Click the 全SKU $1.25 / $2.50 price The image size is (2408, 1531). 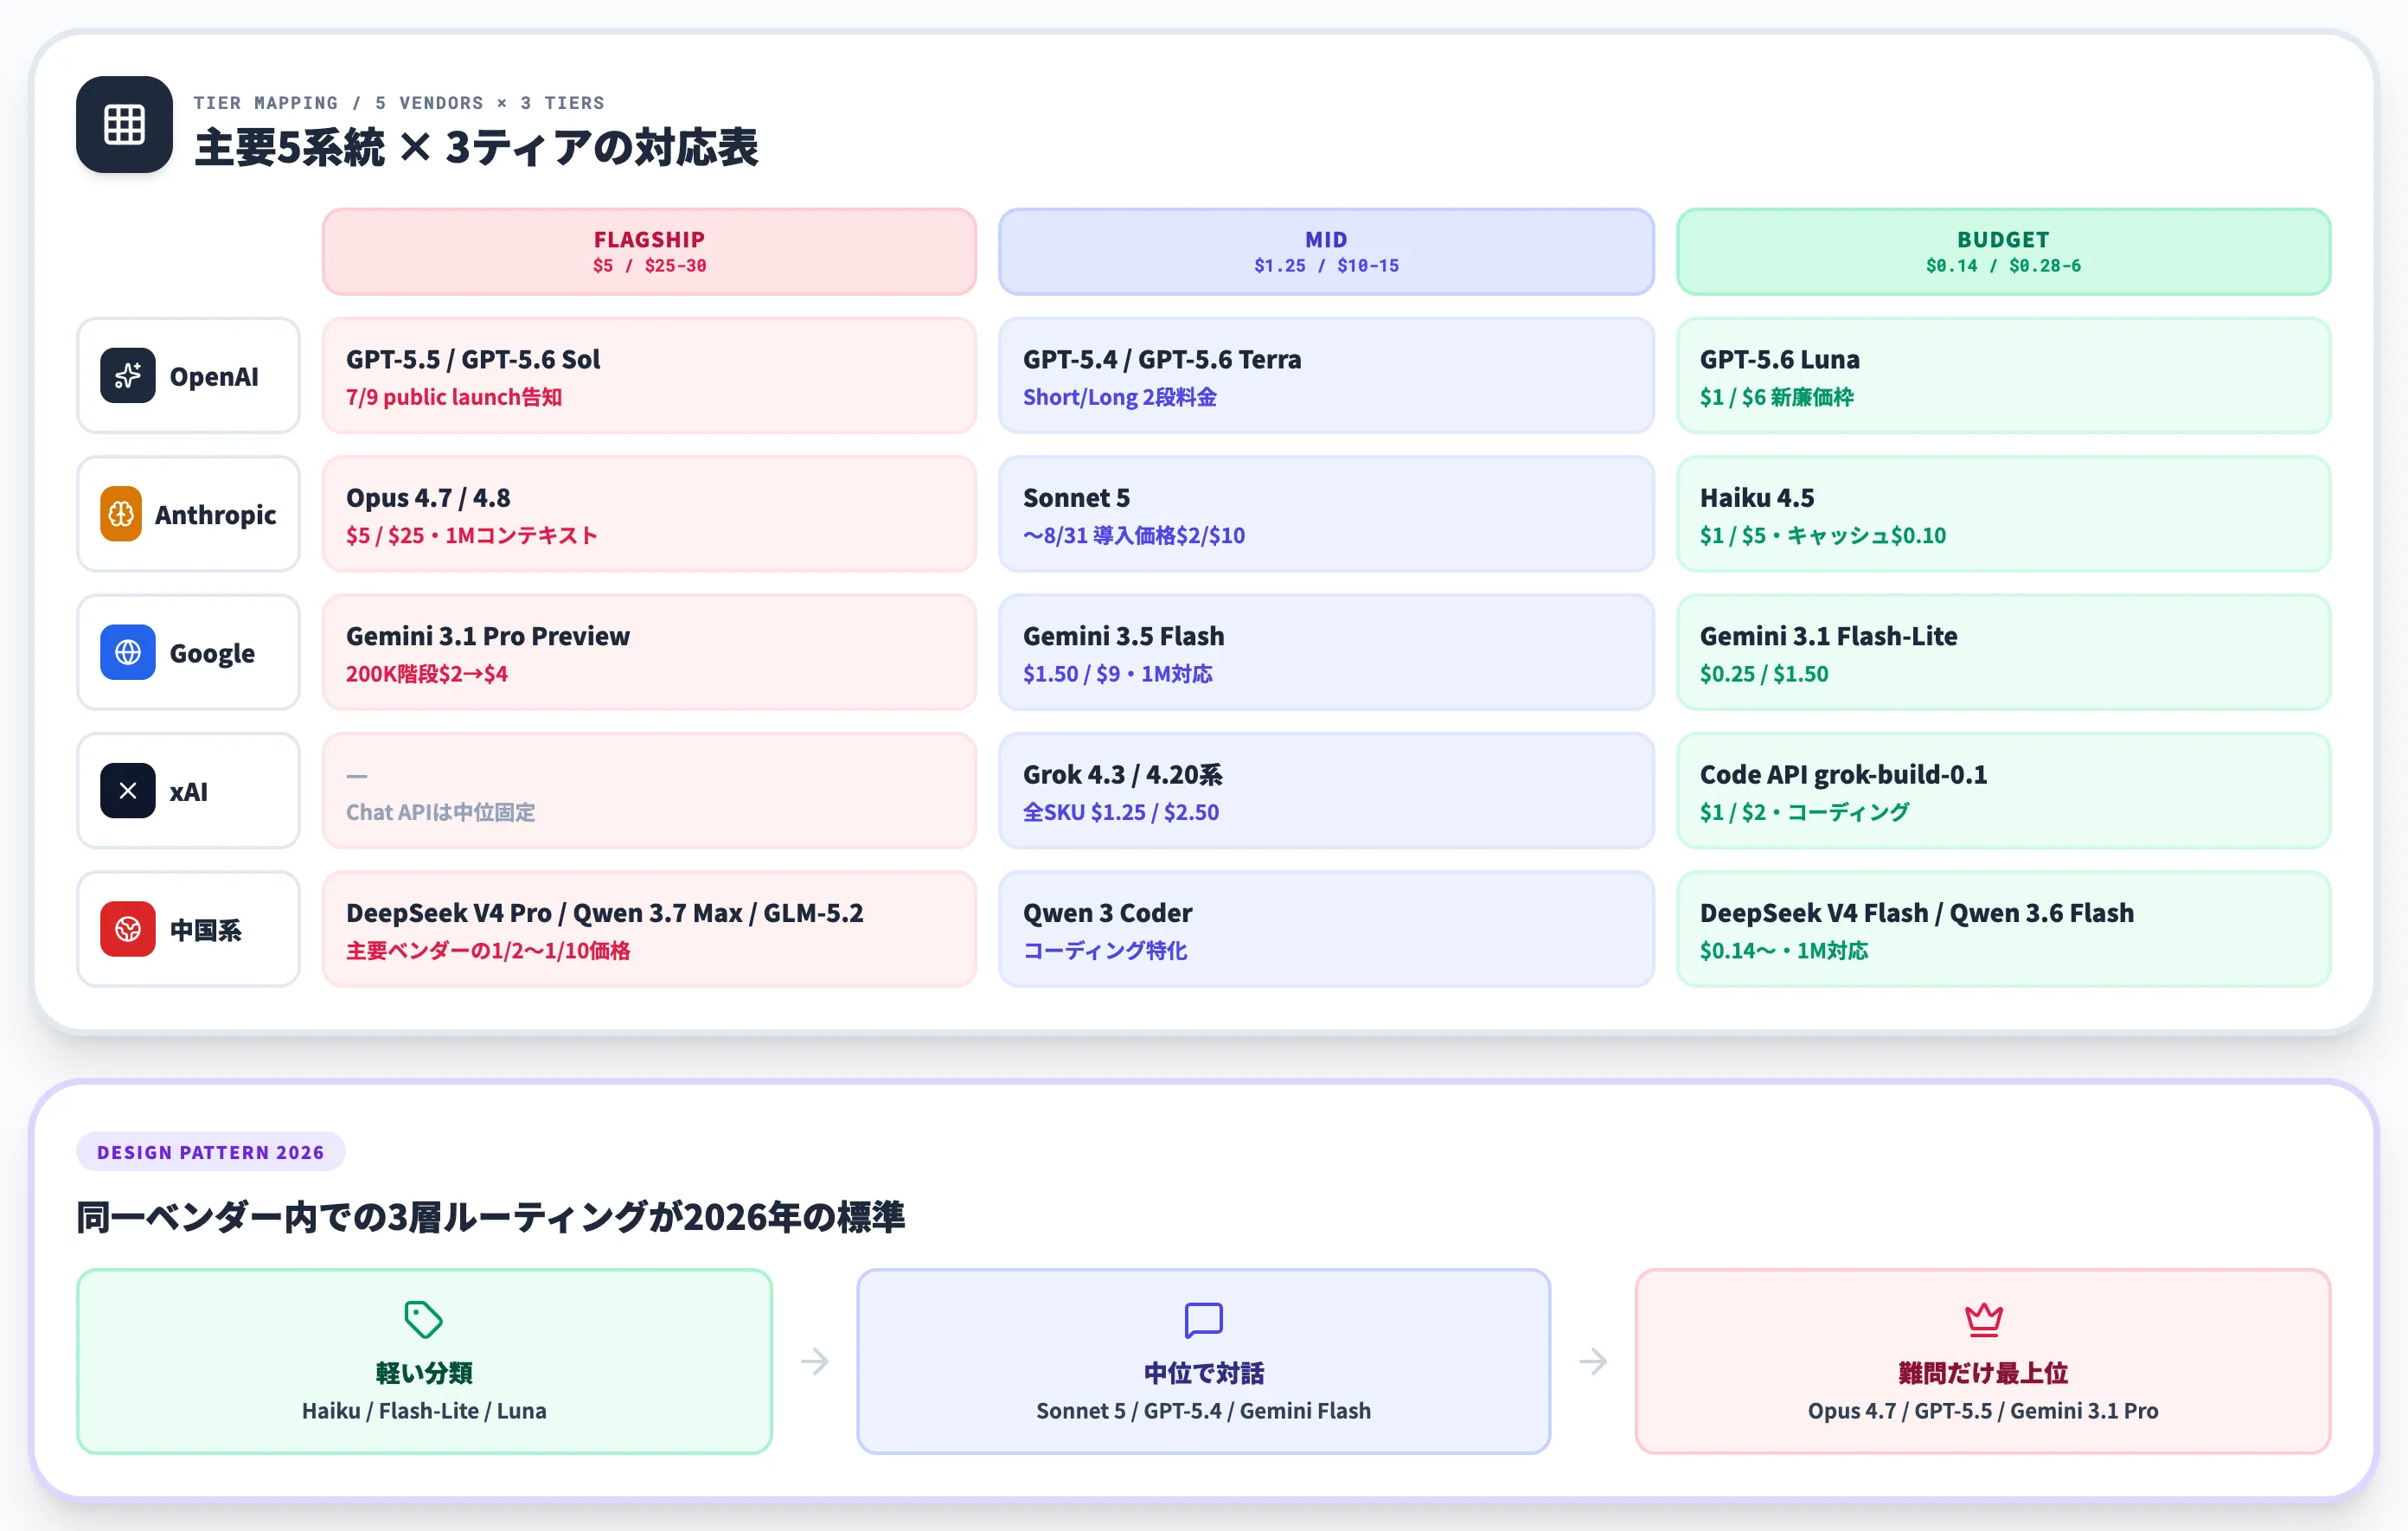pos(1121,812)
